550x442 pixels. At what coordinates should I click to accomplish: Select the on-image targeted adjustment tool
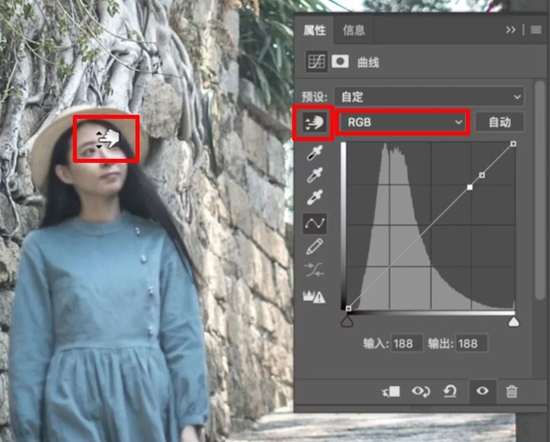coord(314,123)
